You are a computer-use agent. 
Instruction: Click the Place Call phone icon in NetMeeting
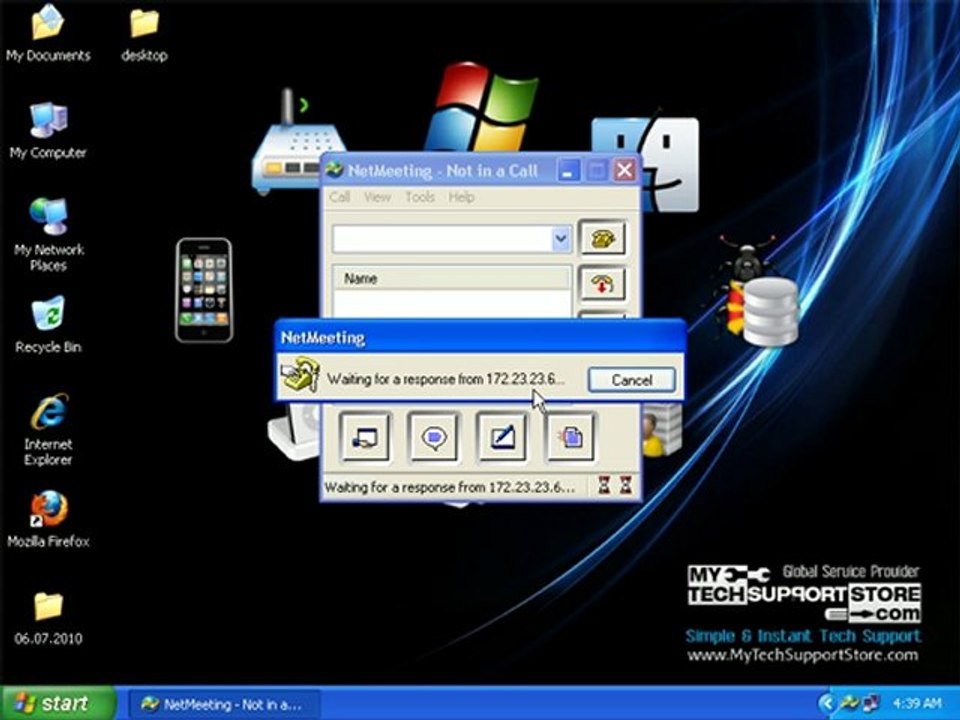(602, 238)
